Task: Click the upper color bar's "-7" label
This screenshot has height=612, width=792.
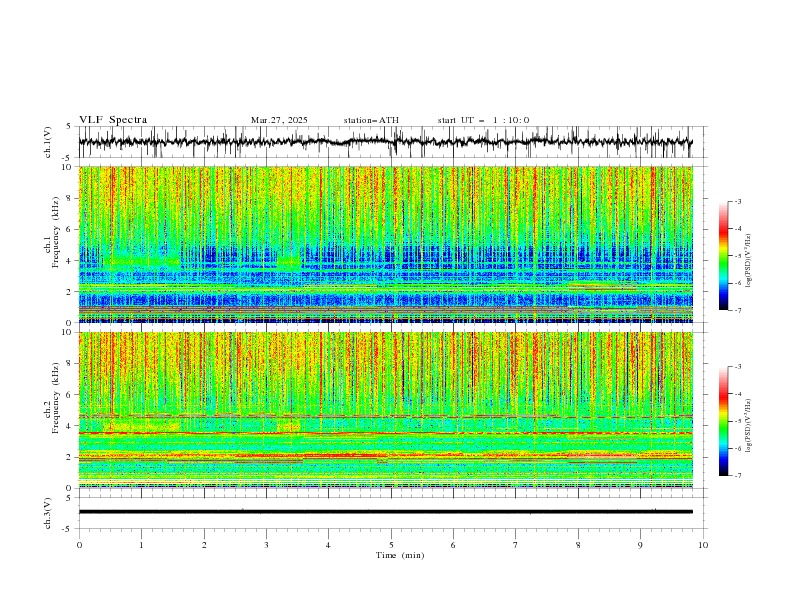Action: click(x=737, y=310)
